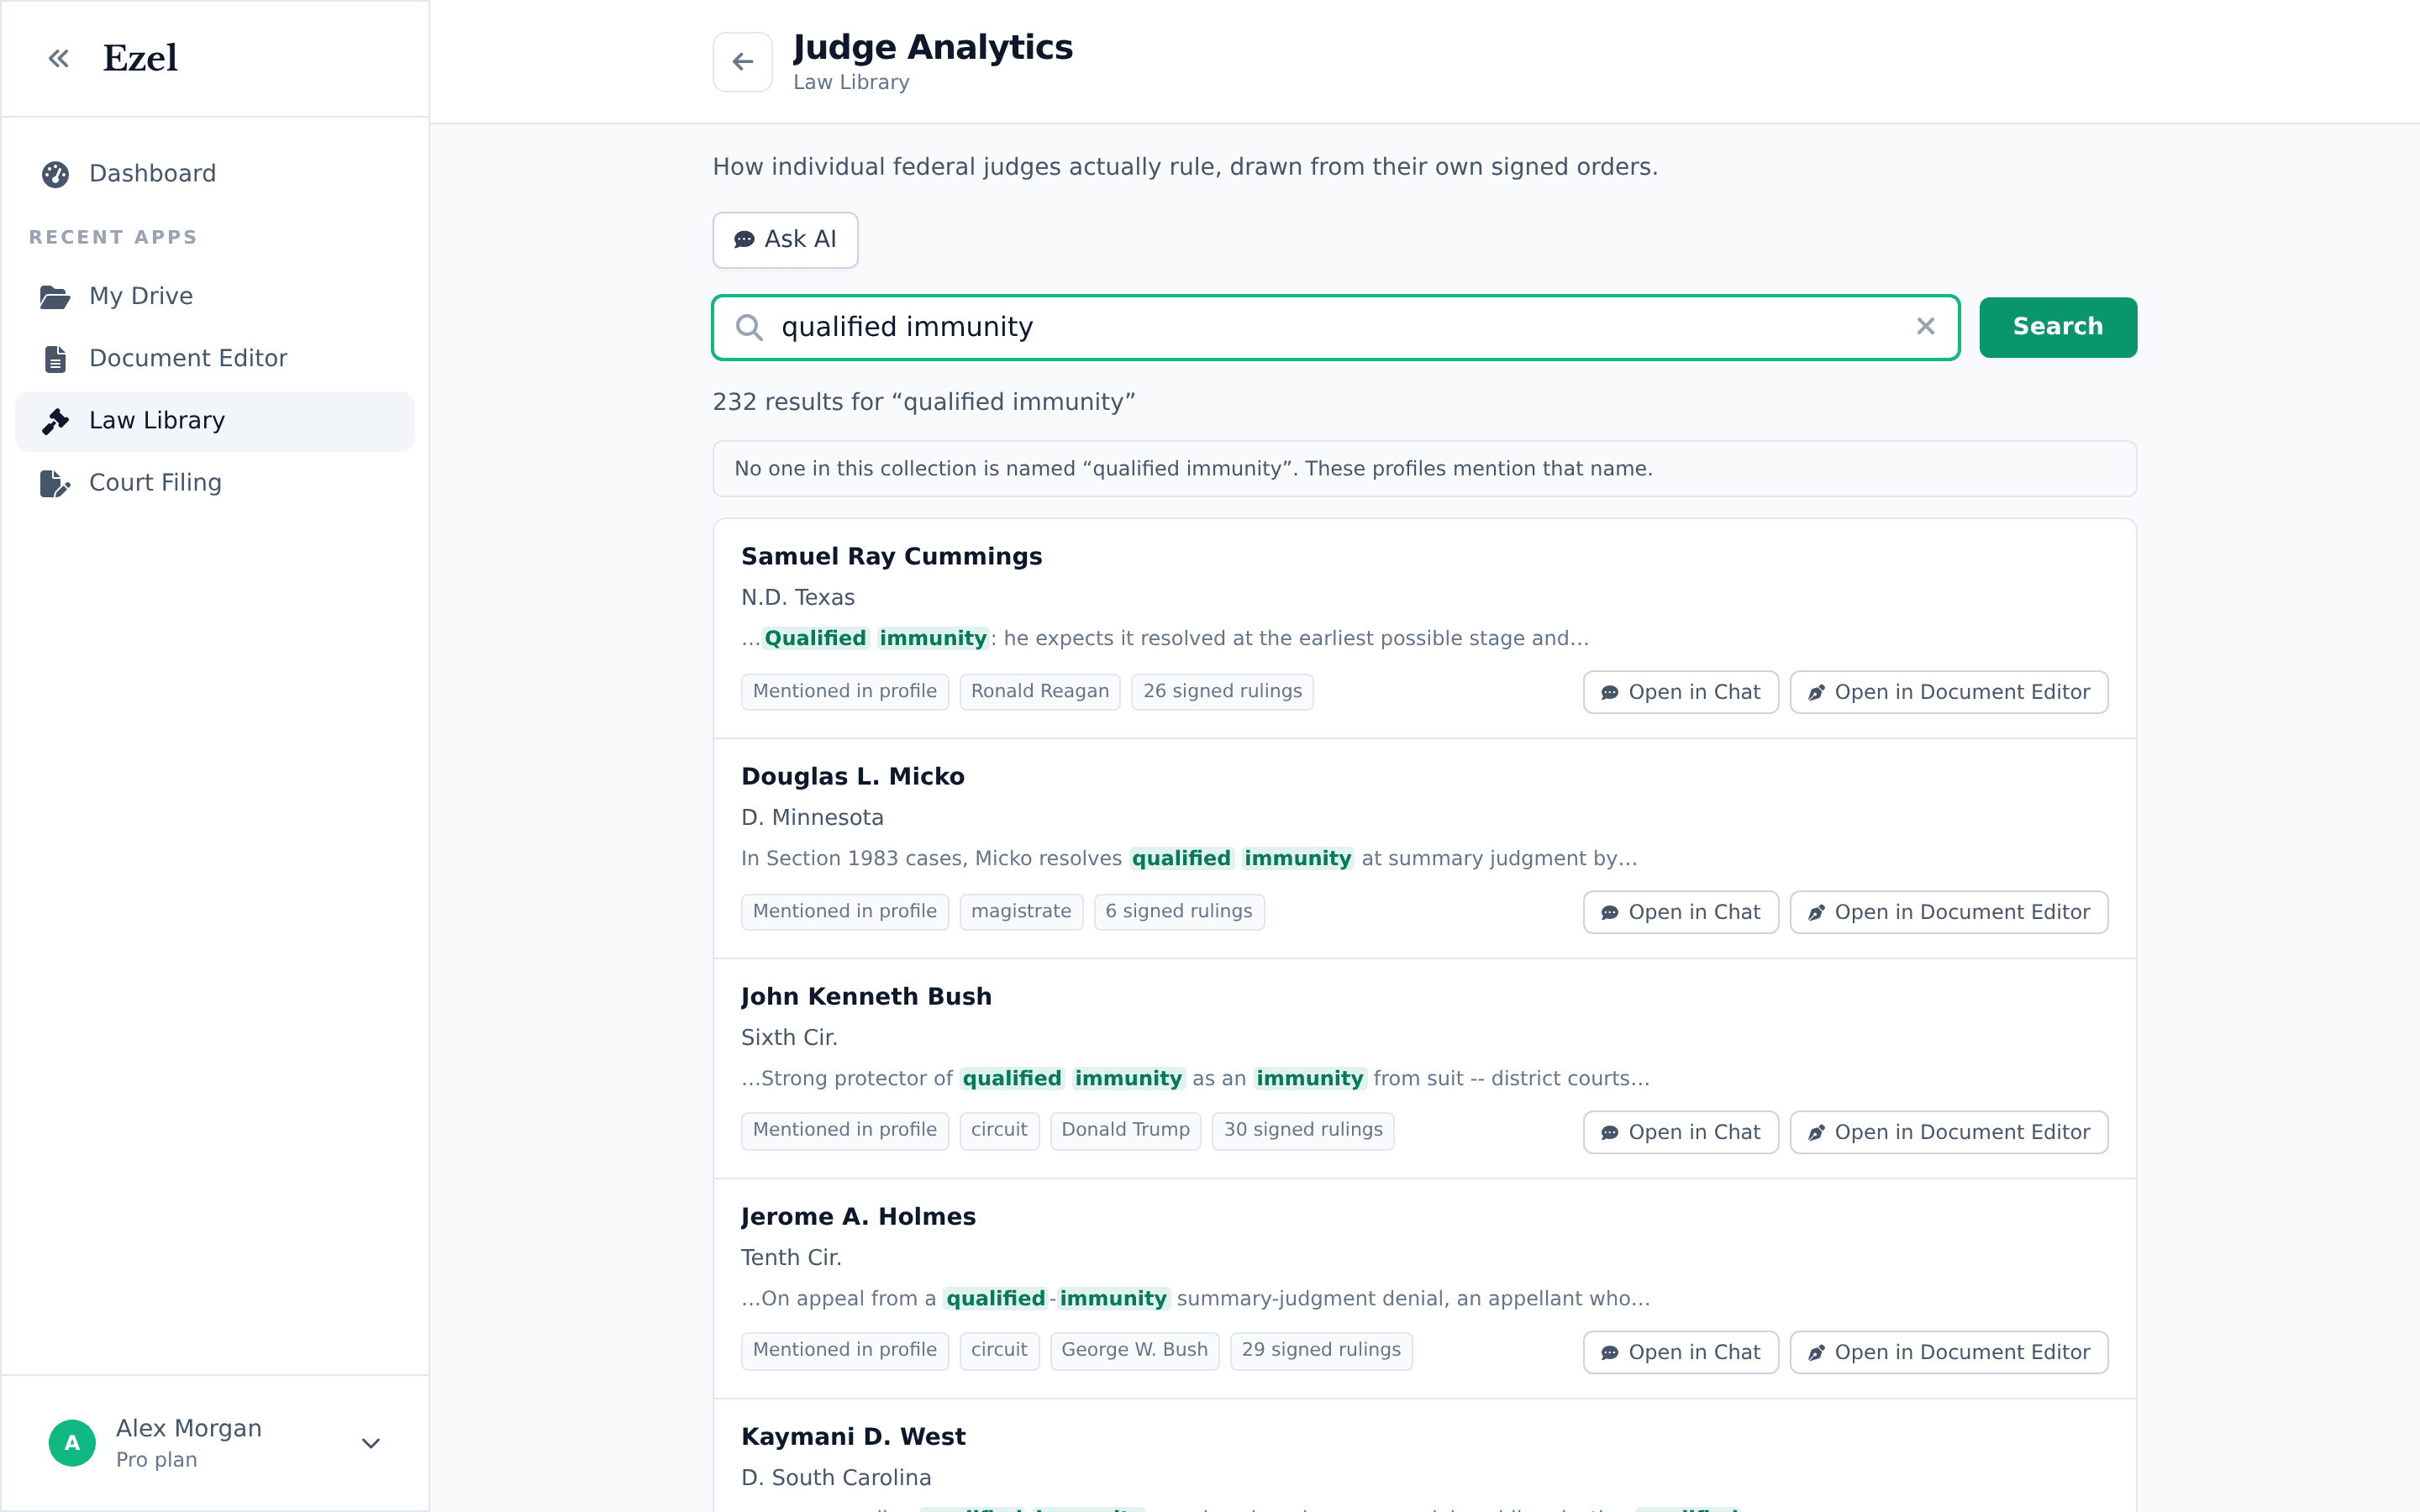This screenshot has height=1512, width=2420.
Task: Click the D. Minnesota court label
Action: pyautogui.click(x=812, y=818)
